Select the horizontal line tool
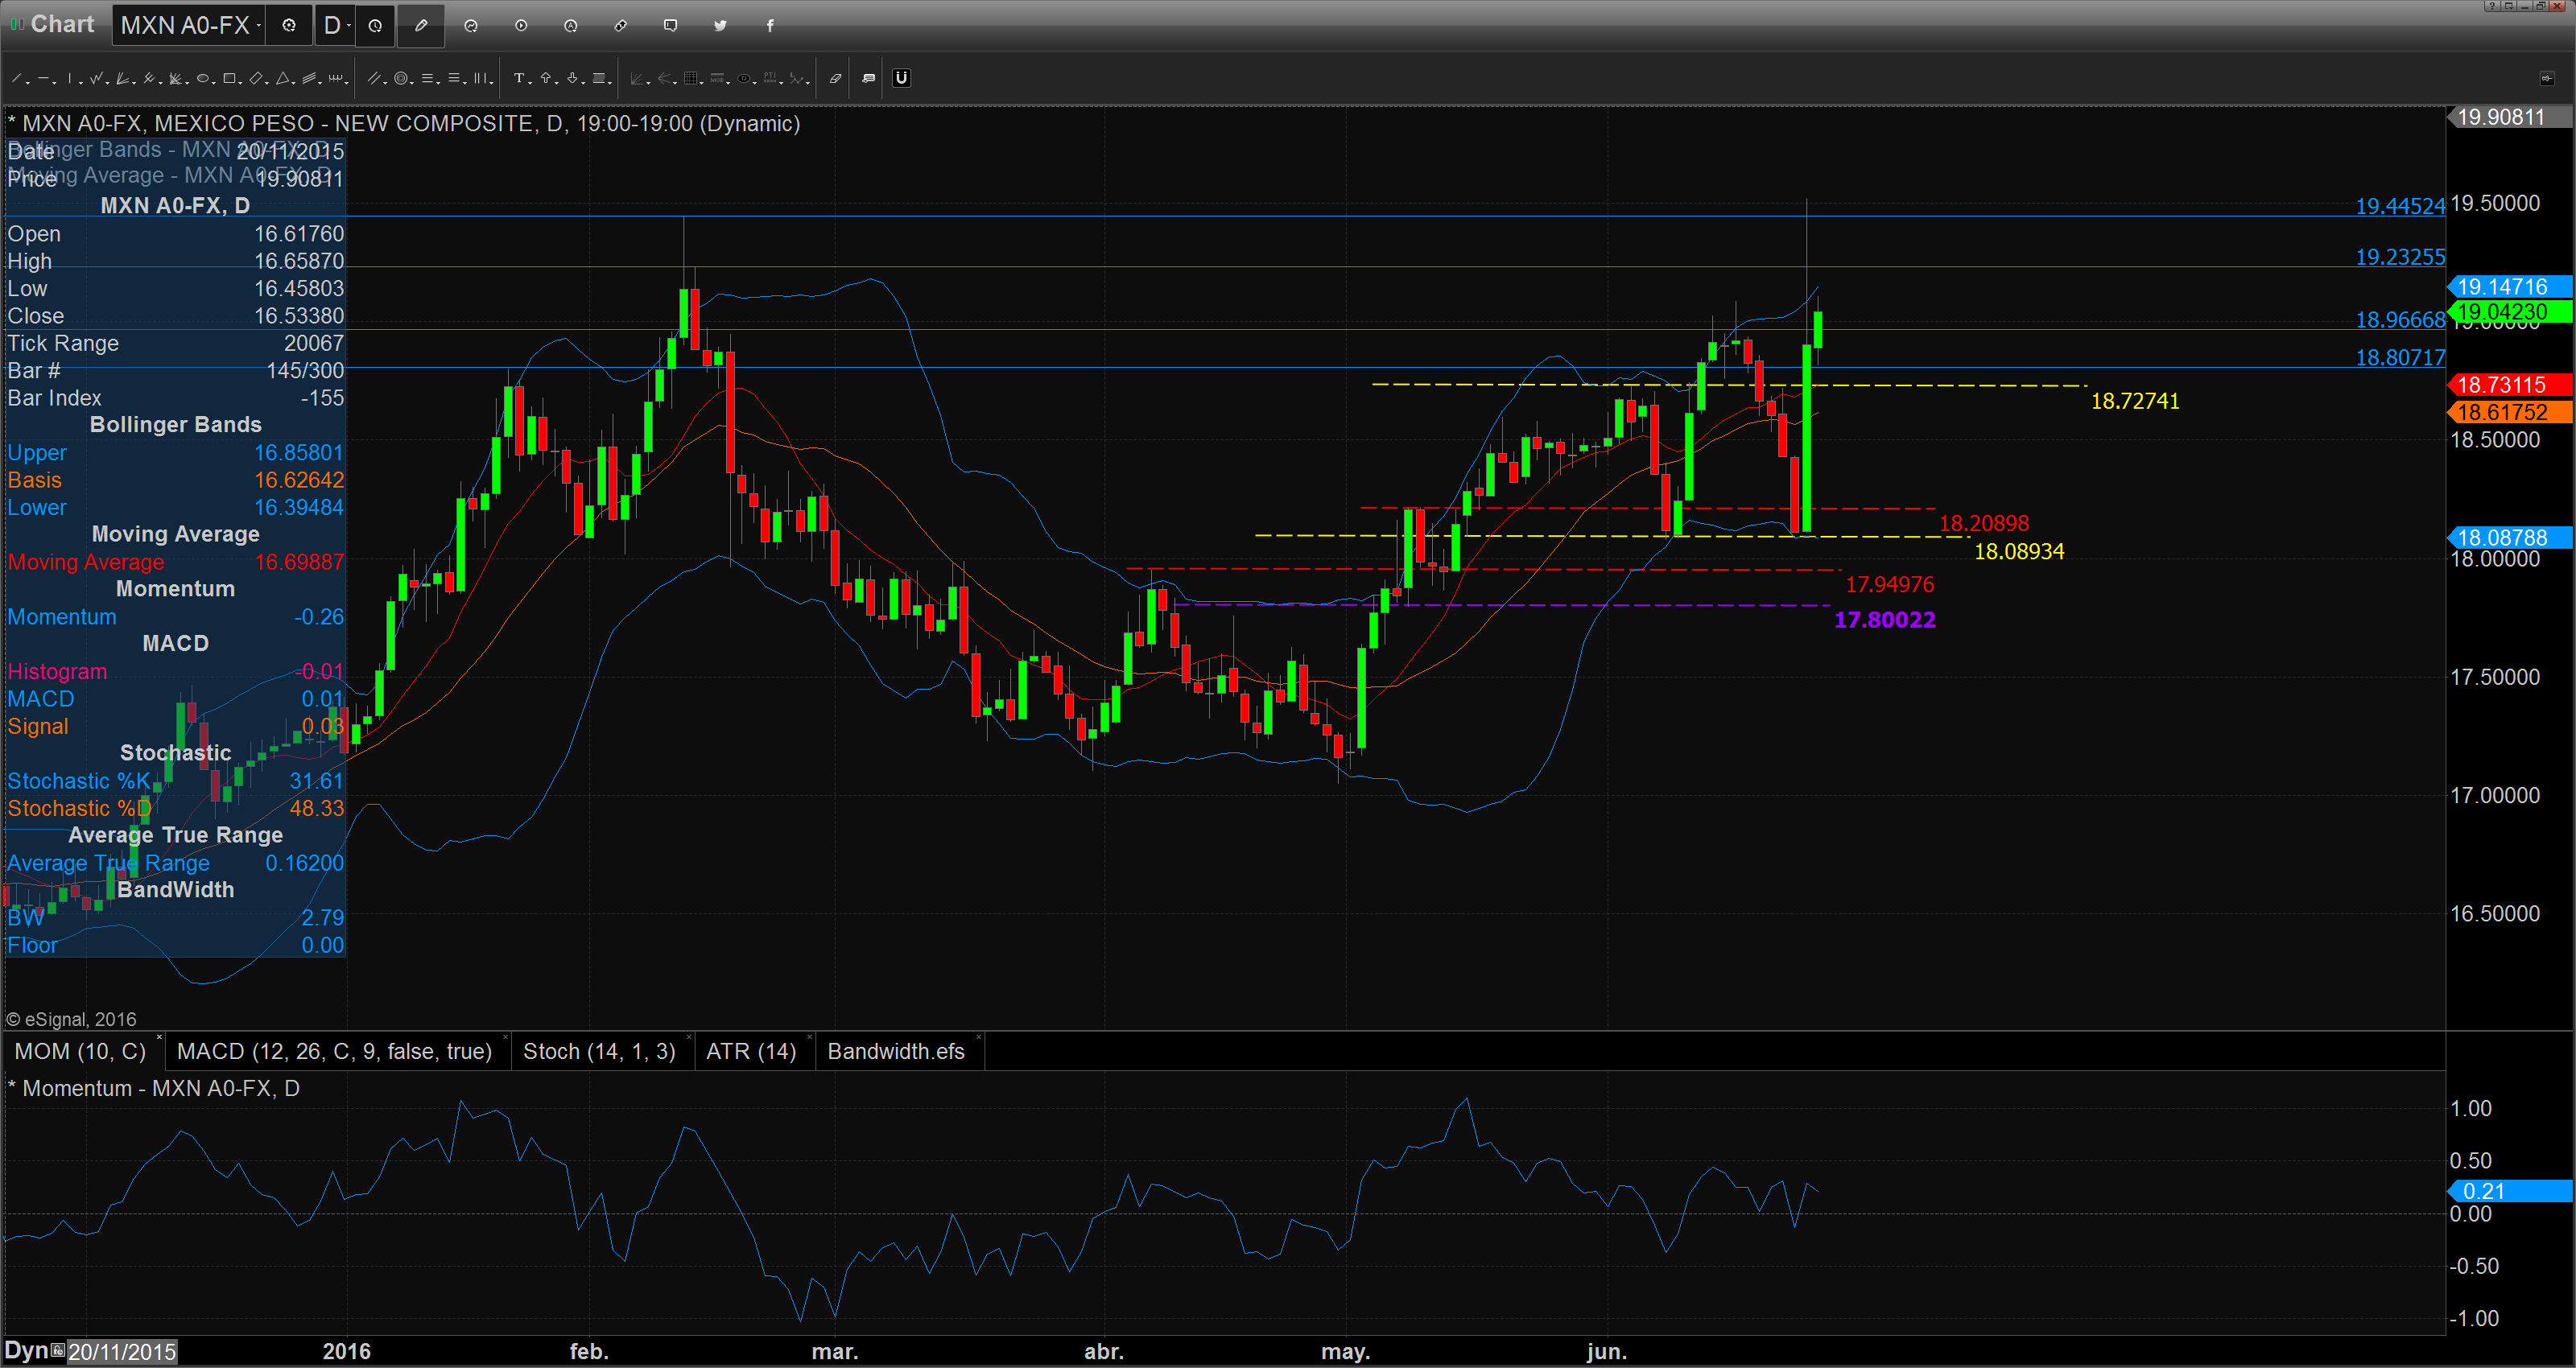 click(44, 78)
